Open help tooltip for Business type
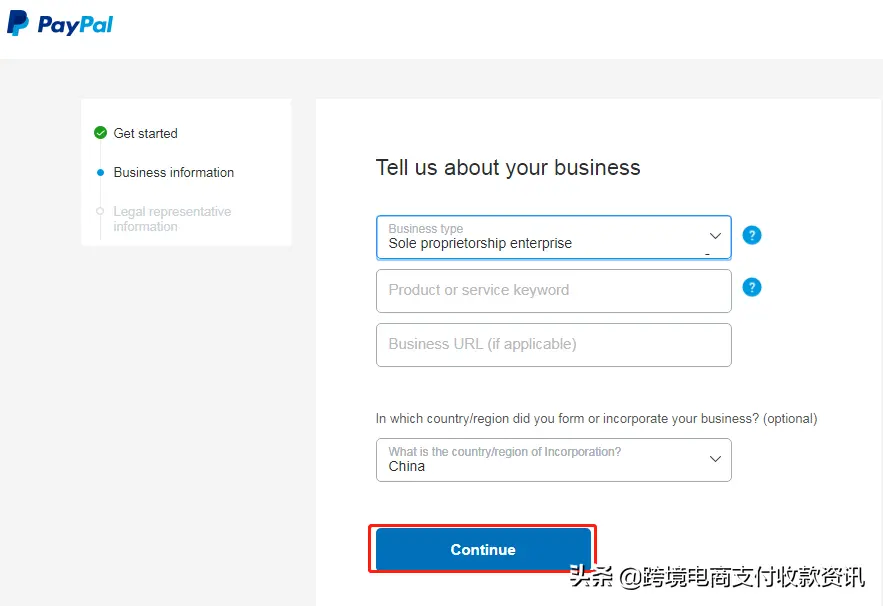The height and width of the screenshot is (606, 883). coord(752,236)
